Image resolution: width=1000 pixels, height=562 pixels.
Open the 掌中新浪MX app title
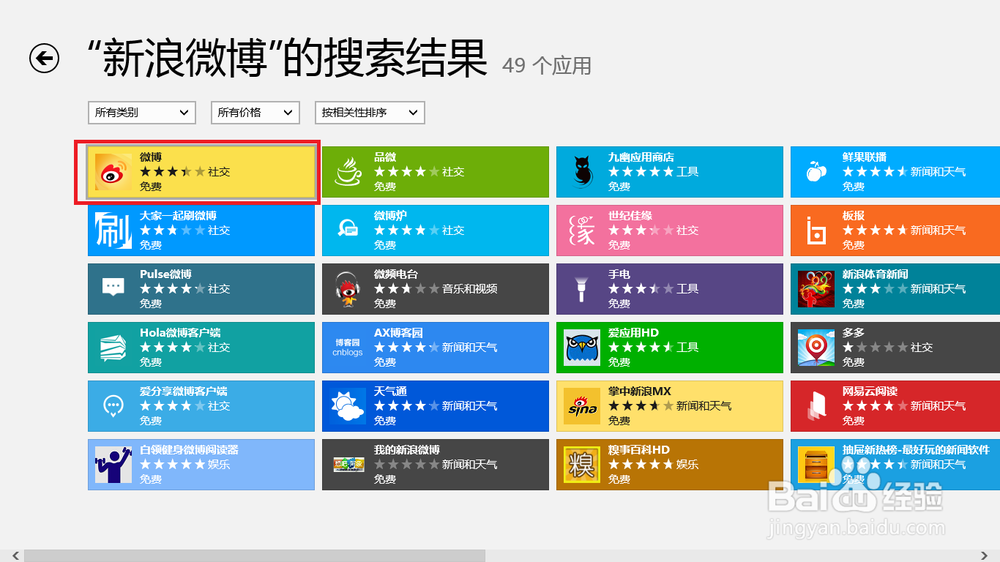tap(639, 391)
